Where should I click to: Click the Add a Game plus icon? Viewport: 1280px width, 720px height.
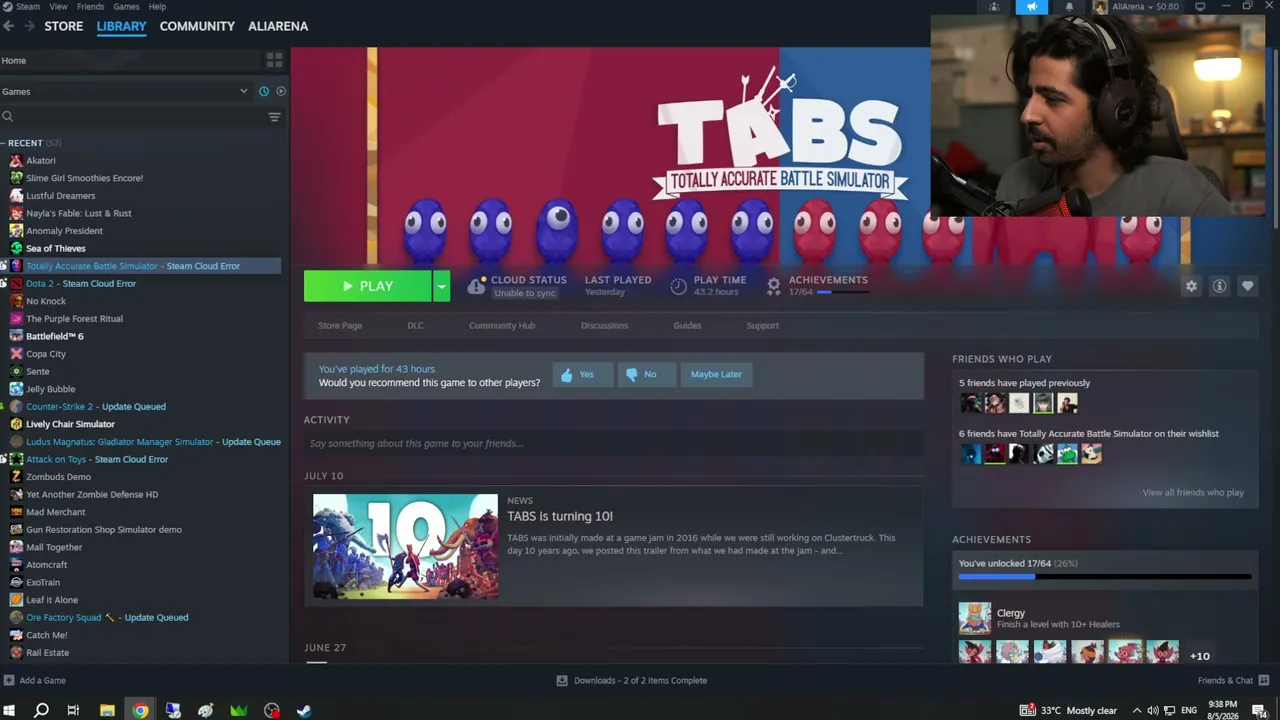[9, 680]
